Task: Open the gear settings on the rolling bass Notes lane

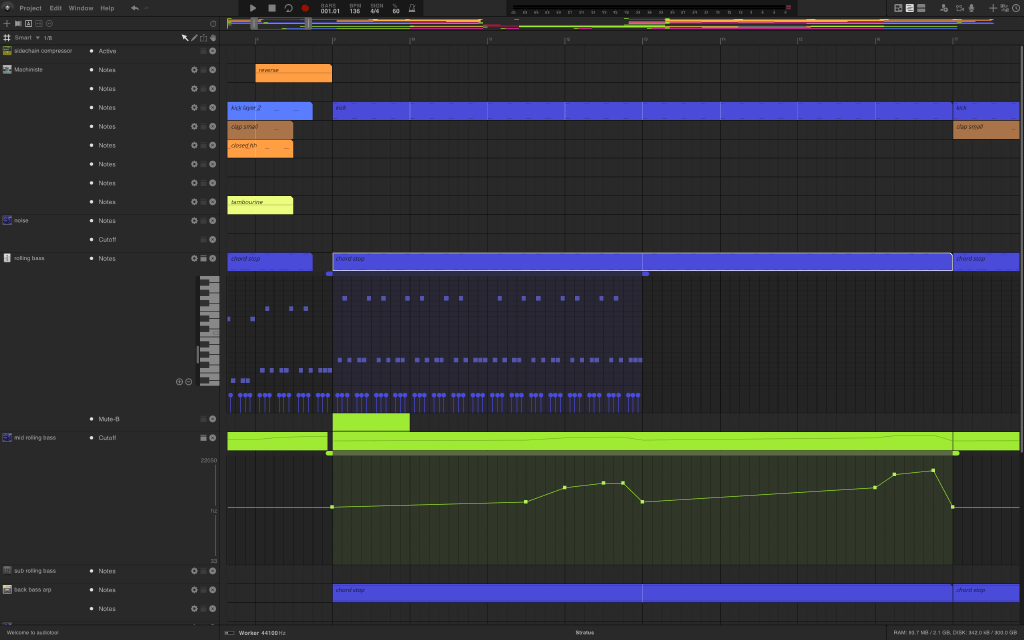Action: 194,258
